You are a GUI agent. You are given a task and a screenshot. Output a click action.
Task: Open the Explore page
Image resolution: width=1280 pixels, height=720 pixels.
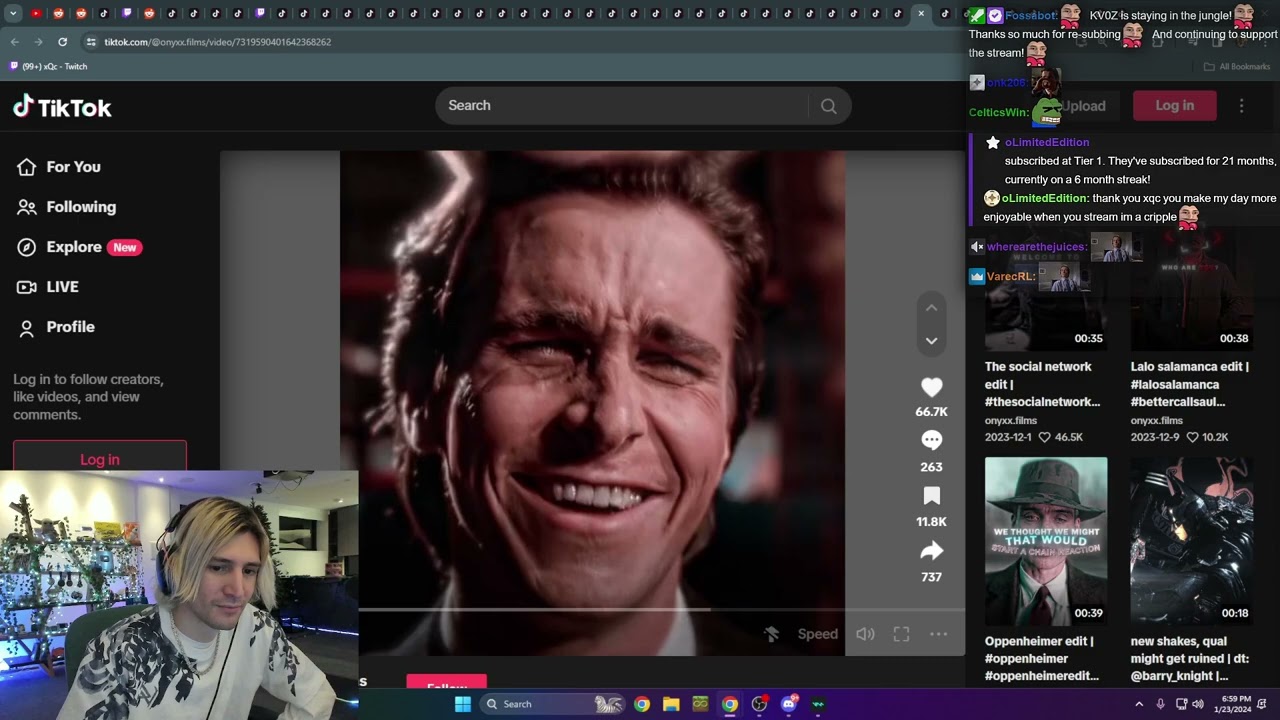(x=78, y=247)
